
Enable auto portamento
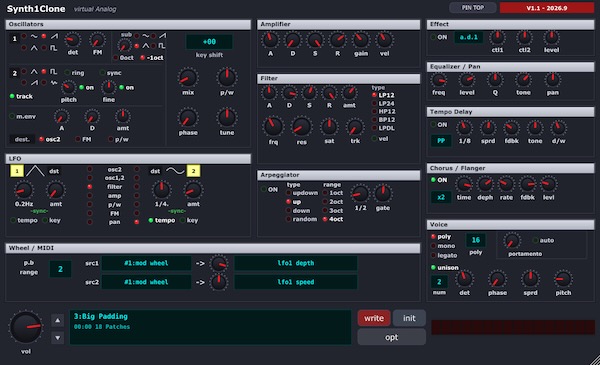tap(535, 240)
